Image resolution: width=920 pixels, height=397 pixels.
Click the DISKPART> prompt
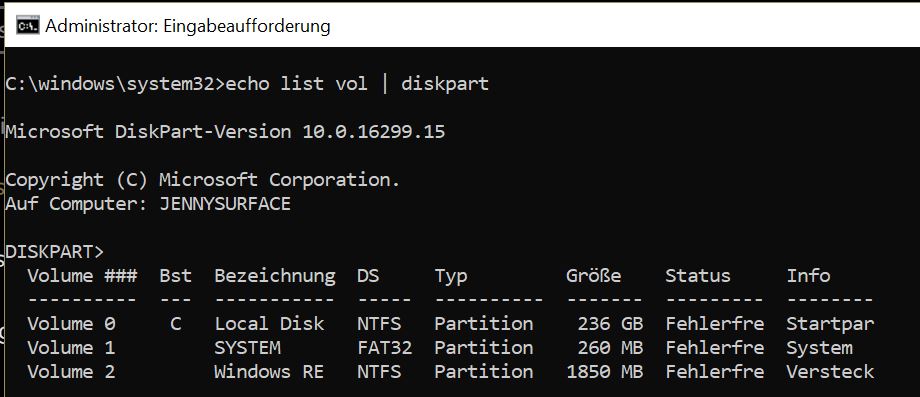[x=55, y=252]
